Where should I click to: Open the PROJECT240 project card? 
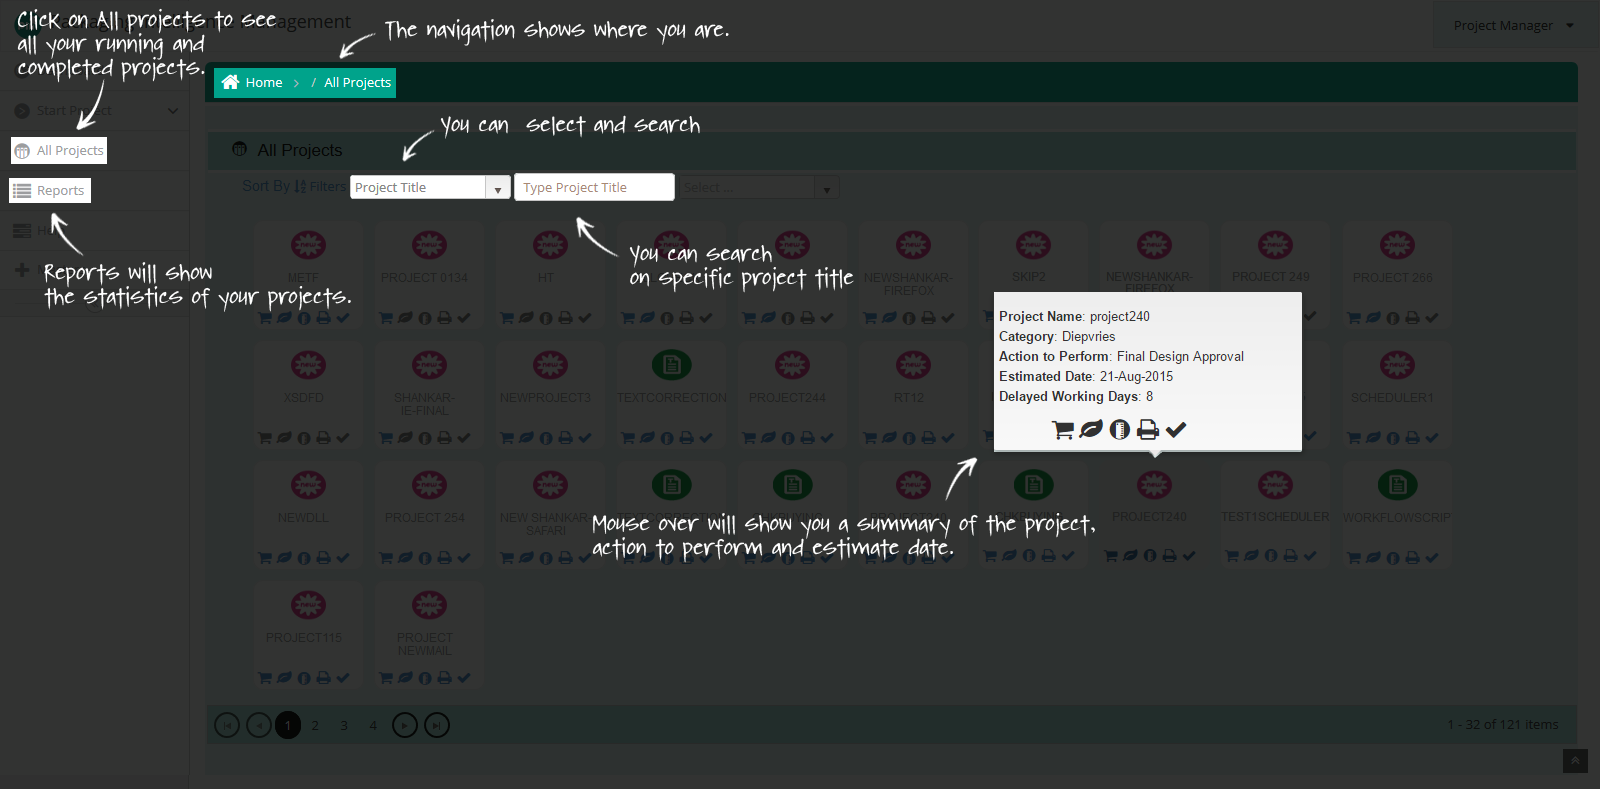(x=1154, y=515)
